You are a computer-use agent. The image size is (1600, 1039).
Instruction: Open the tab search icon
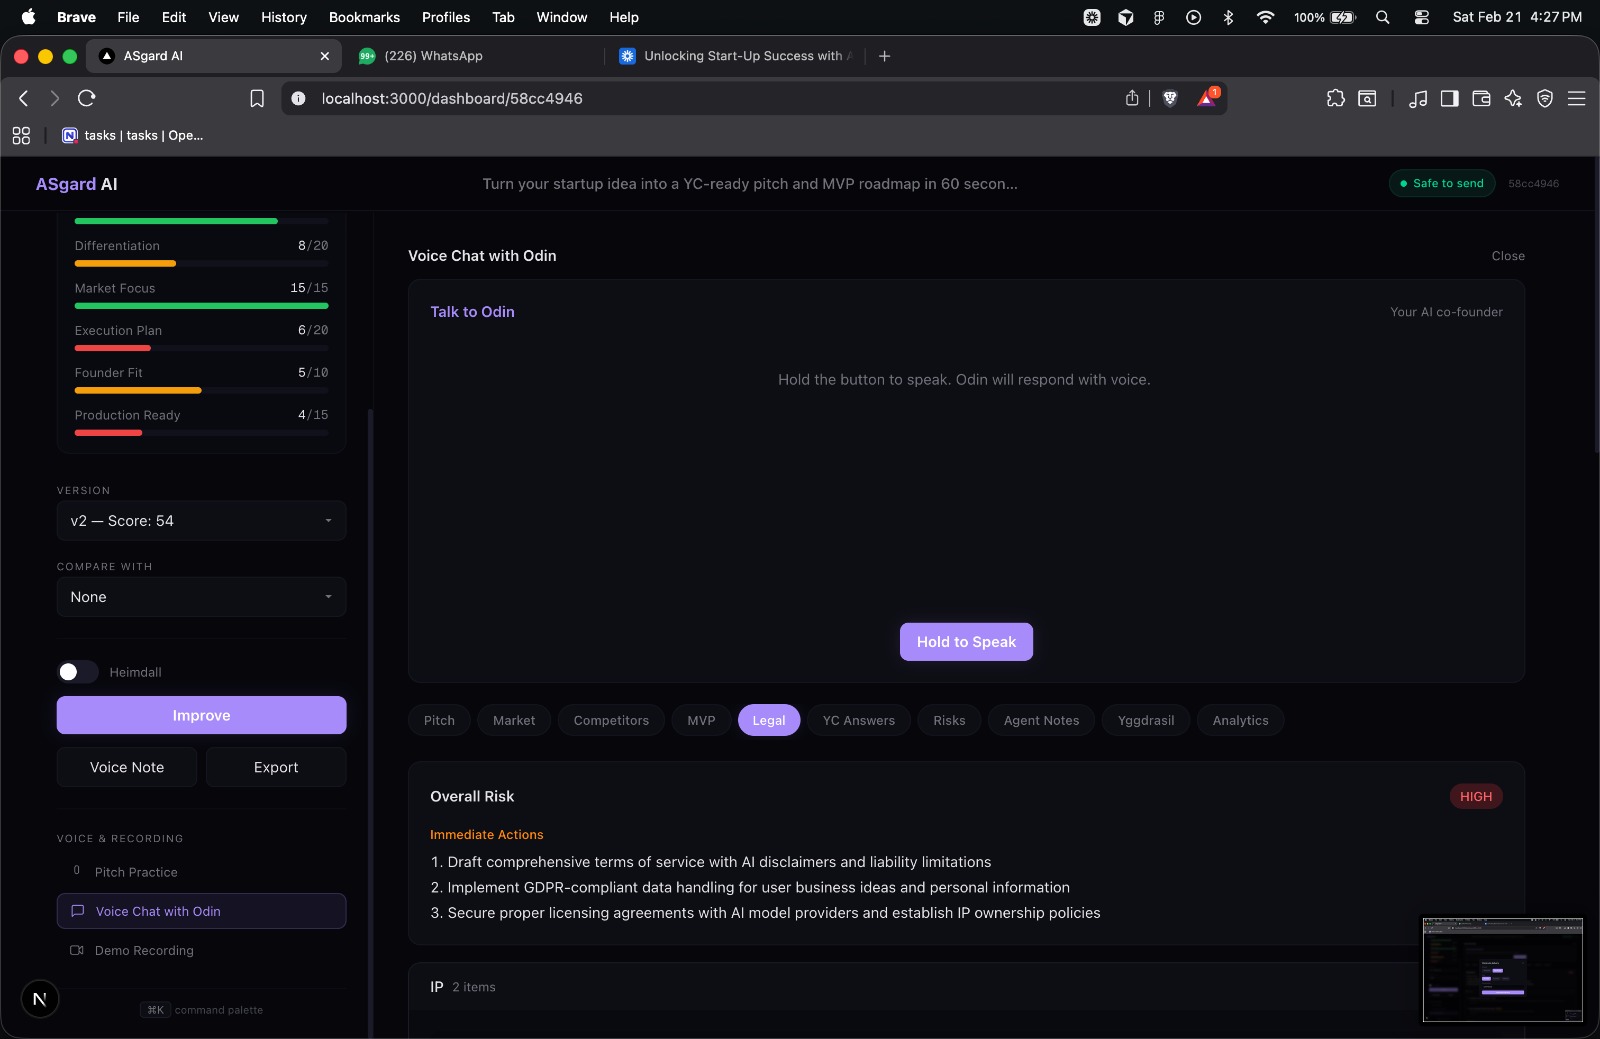[1367, 98]
